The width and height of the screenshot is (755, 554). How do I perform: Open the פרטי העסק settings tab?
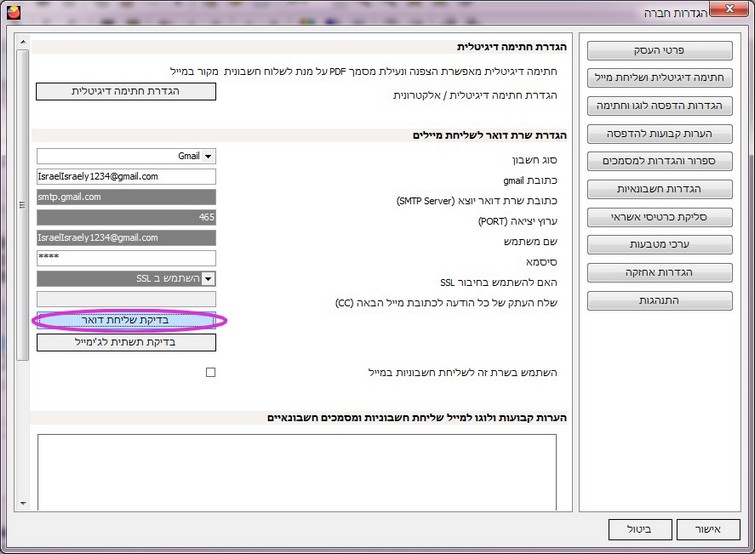coord(659,50)
